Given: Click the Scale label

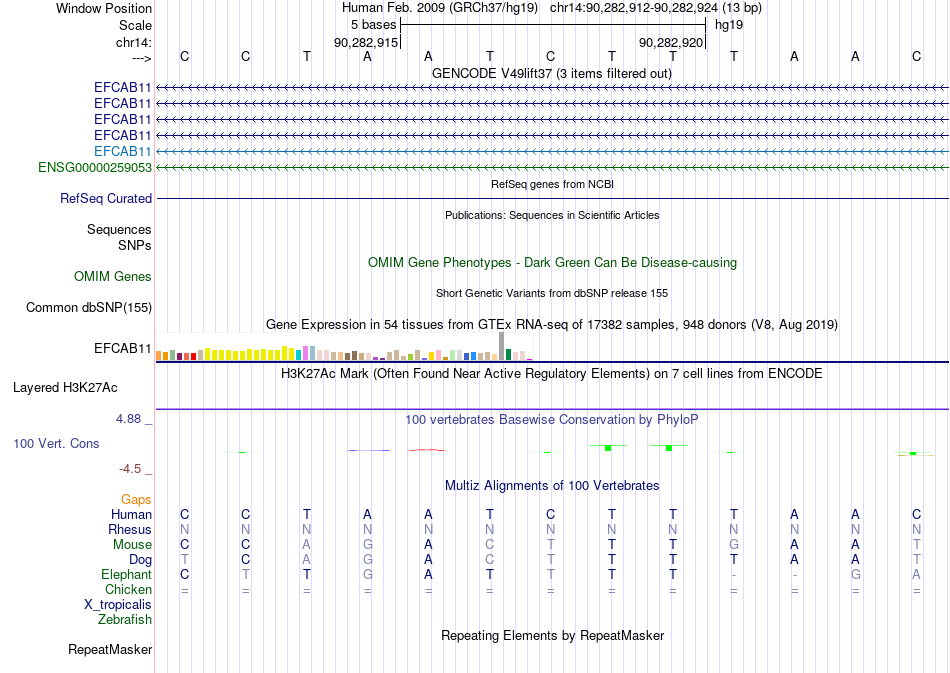Looking at the screenshot, I should tap(135, 25).
